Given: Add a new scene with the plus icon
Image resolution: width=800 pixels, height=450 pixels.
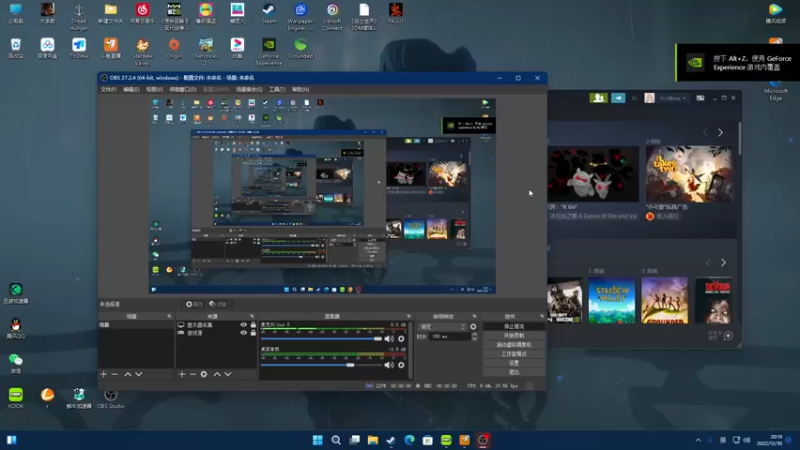Looking at the screenshot, I should pos(104,374).
